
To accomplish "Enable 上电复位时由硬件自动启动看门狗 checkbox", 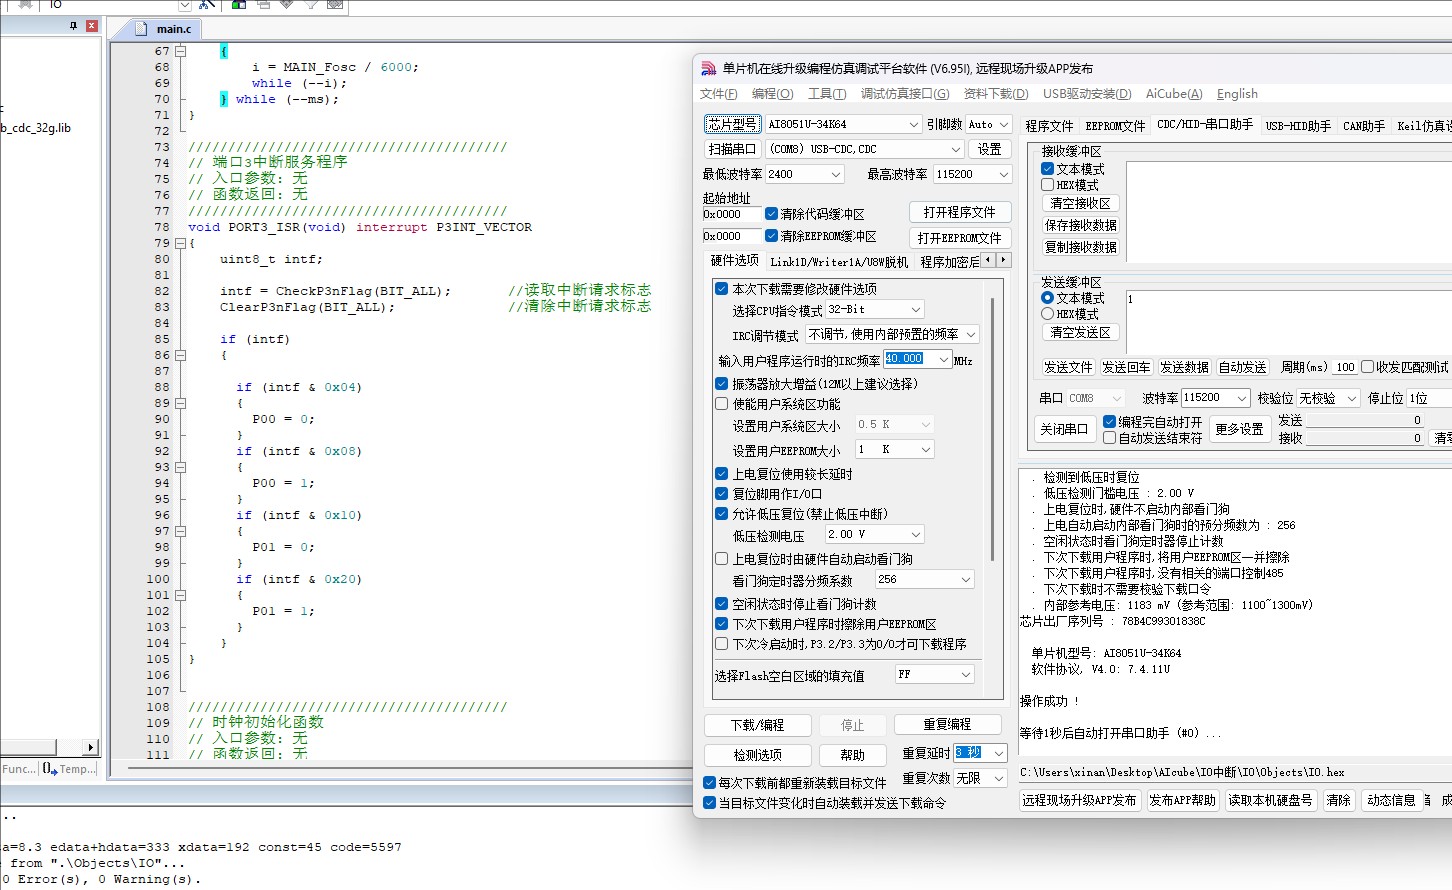I will pos(721,559).
